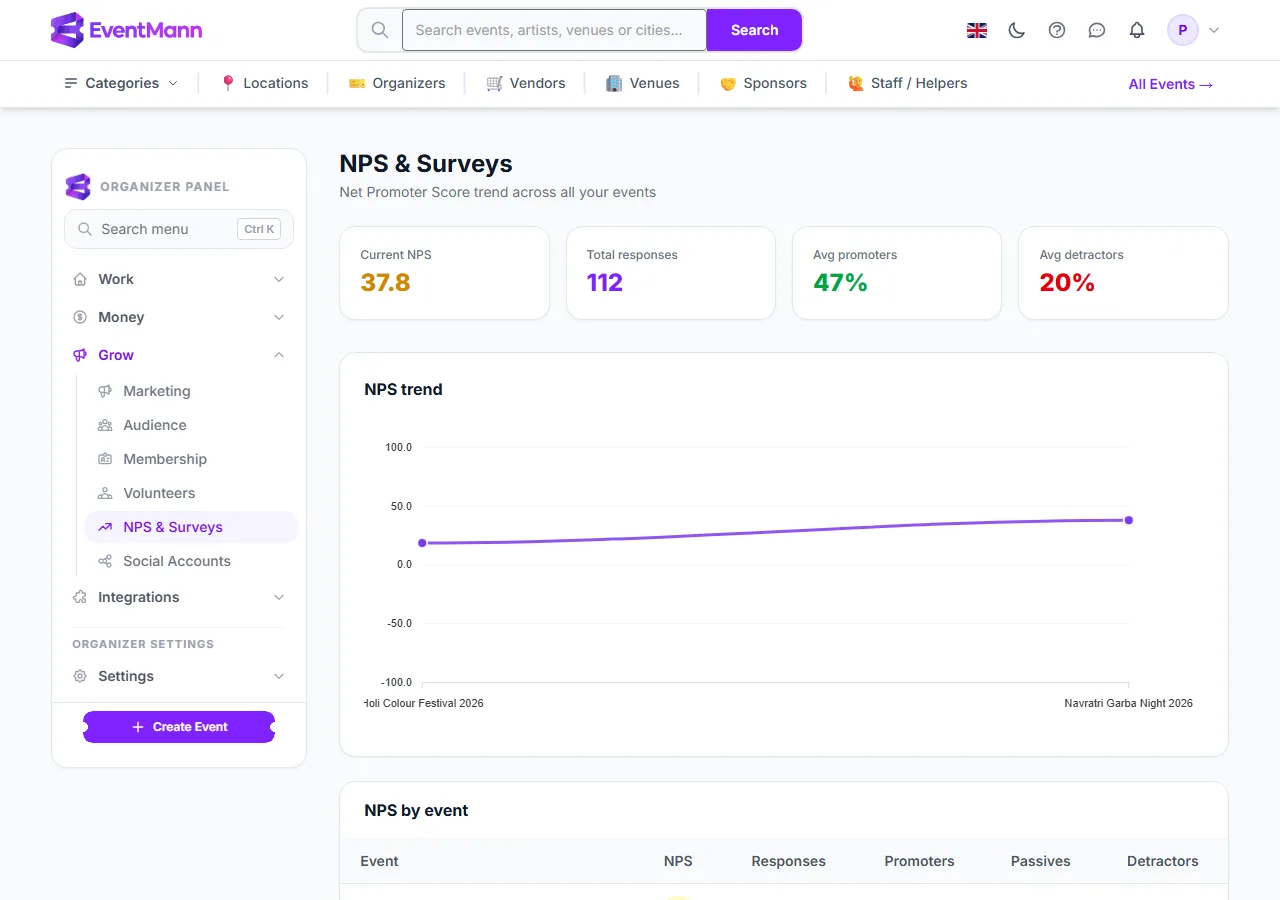The height and width of the screenshot is (900, 1280).
Task: Open the help question mark icon
Action: coord(1057,30)
